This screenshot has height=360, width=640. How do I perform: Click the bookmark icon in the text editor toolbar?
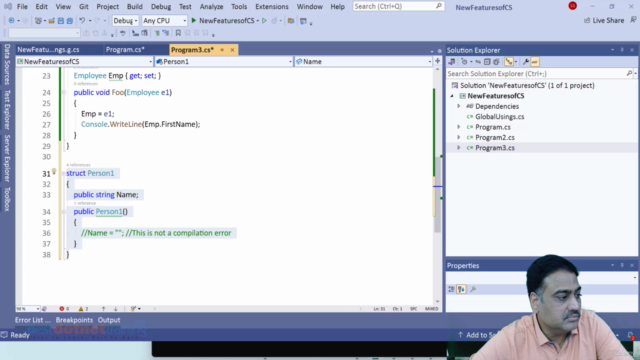(178, 33)
